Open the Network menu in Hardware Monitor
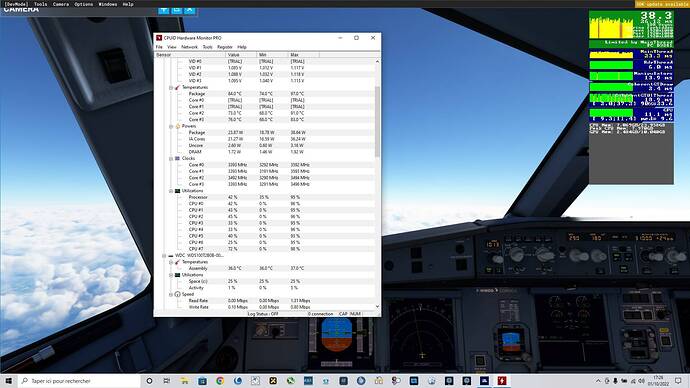This screenshot has height=388, width=690. pyautogui.click(x=189, y=47)
